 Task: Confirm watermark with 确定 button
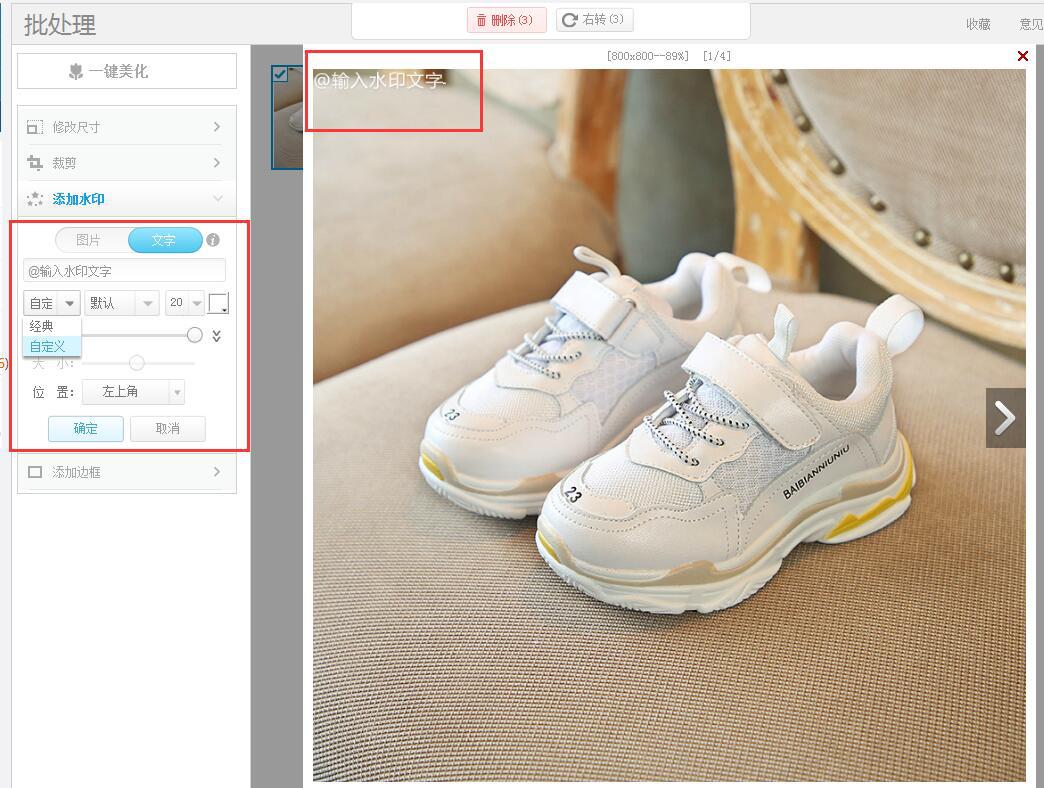point(85,428)
